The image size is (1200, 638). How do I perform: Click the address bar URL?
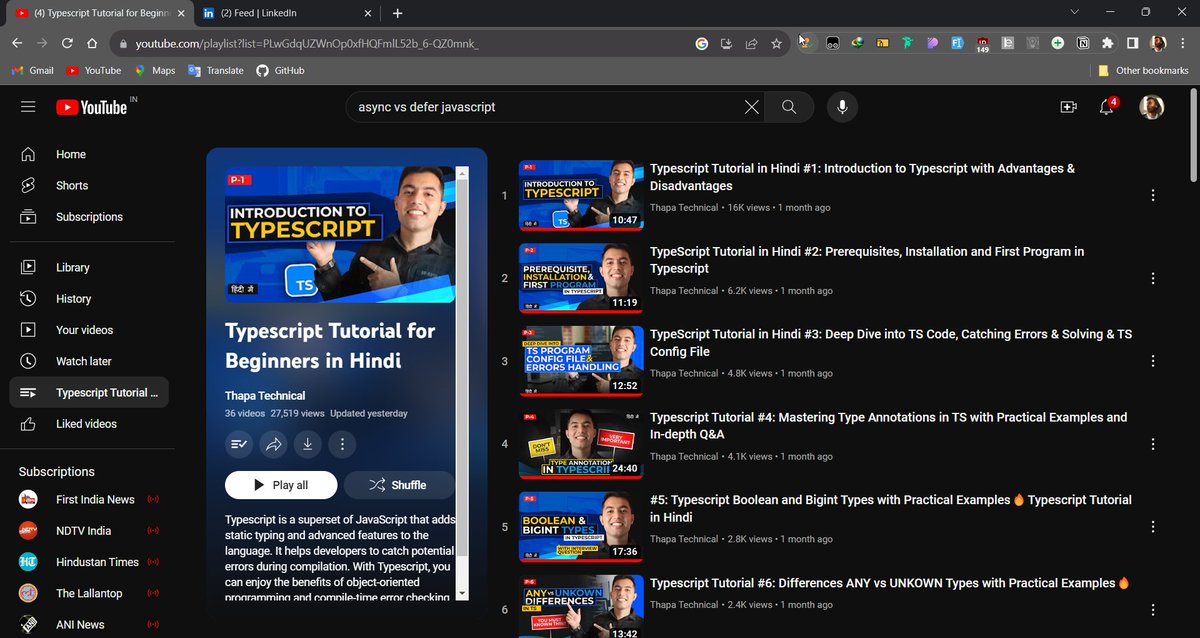(306, 44)
